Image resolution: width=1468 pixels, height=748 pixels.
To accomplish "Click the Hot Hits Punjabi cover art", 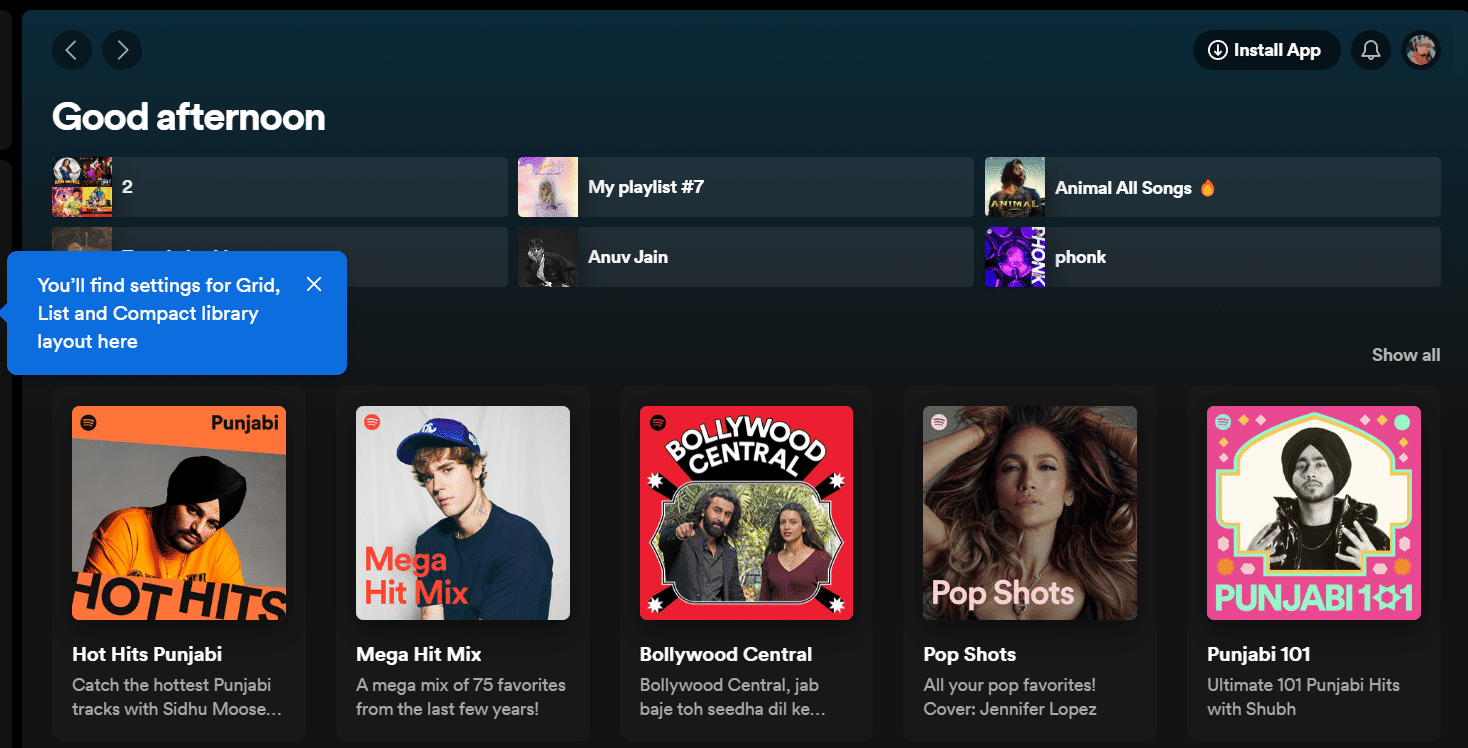I will tap(179, 513).
